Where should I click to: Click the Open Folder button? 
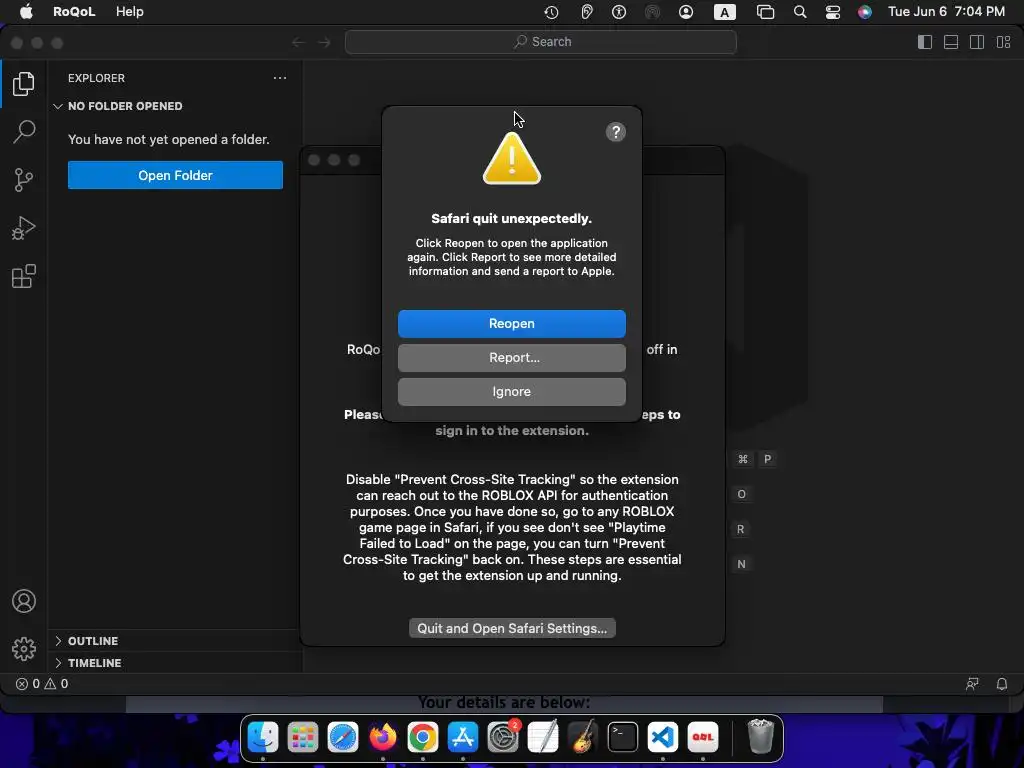coord(175,175)
